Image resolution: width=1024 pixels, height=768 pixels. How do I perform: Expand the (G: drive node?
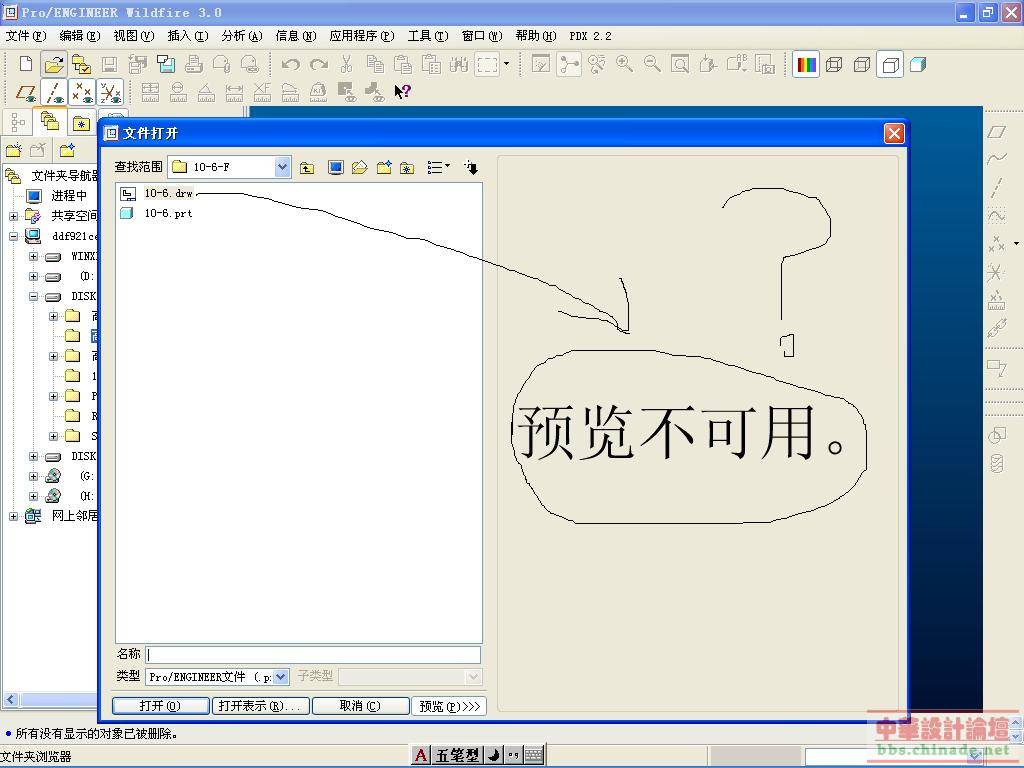[33, 476]
